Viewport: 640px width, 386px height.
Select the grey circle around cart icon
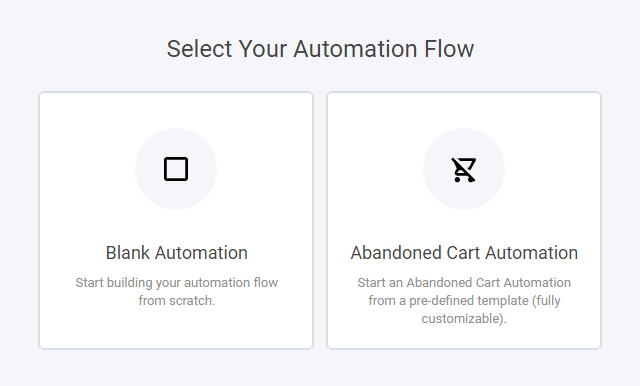(x=464, y=169)
